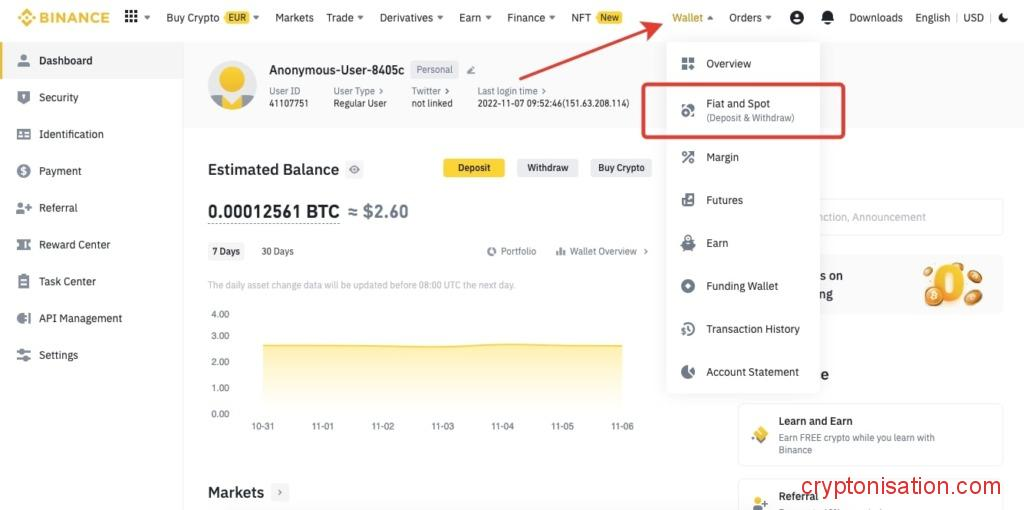1024x510 pixels.
Task: Click the BTC balance amount
Action: 273,212
